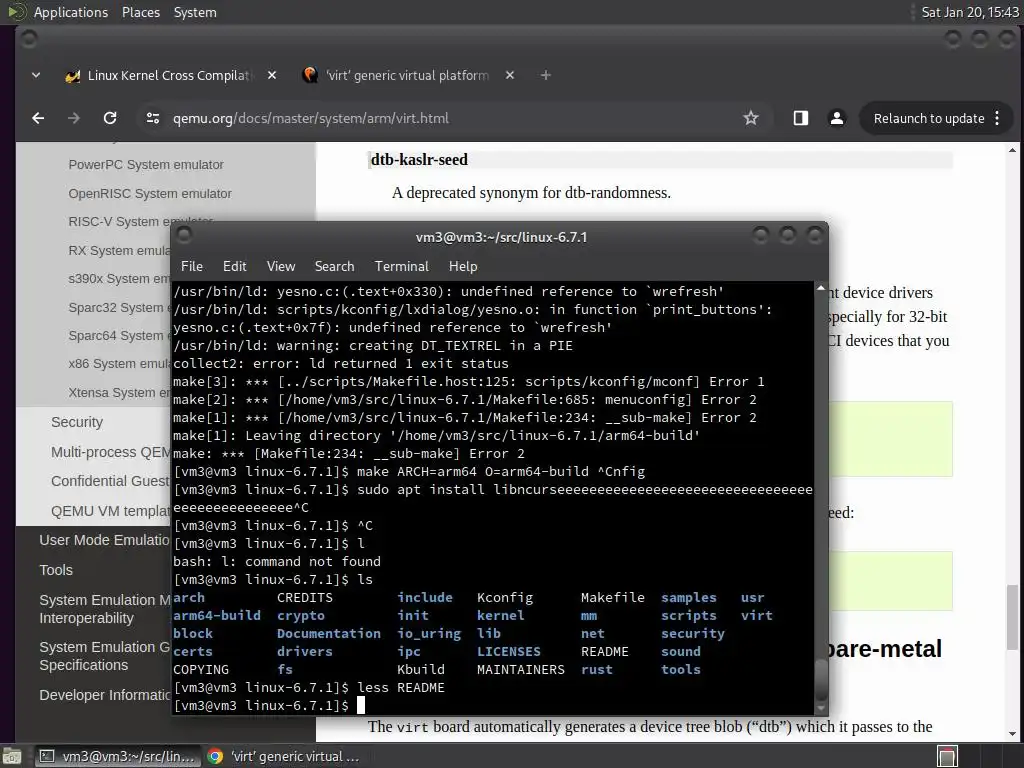The height and width of the screenshot is (768, 1024).
Task: Open the tab search dropdown chevron
Action: coord(36,76)
